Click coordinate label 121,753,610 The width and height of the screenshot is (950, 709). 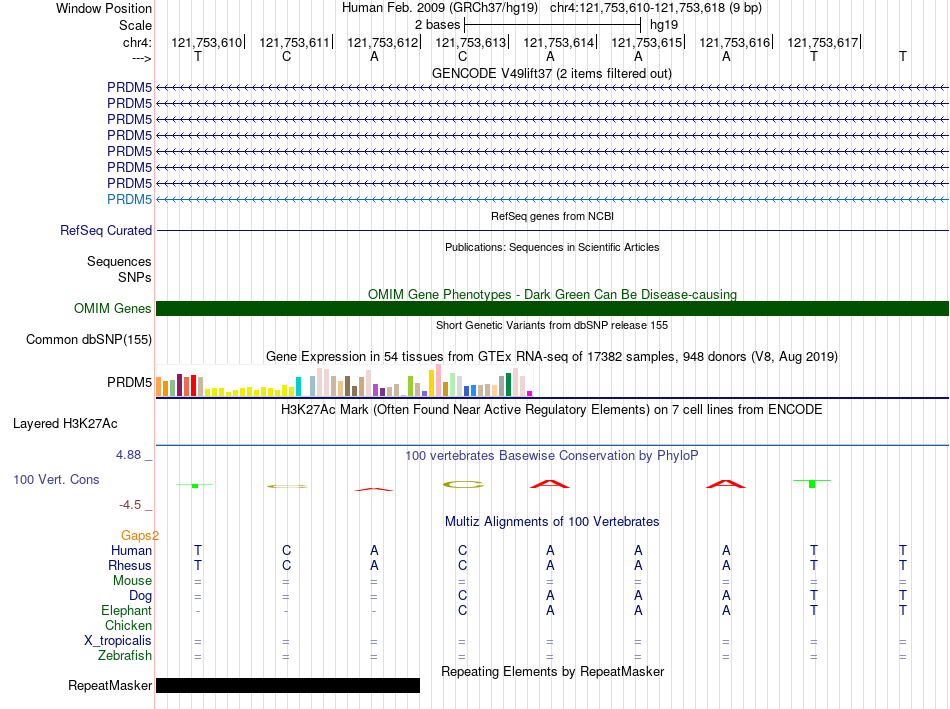click(x=206, y=42)
